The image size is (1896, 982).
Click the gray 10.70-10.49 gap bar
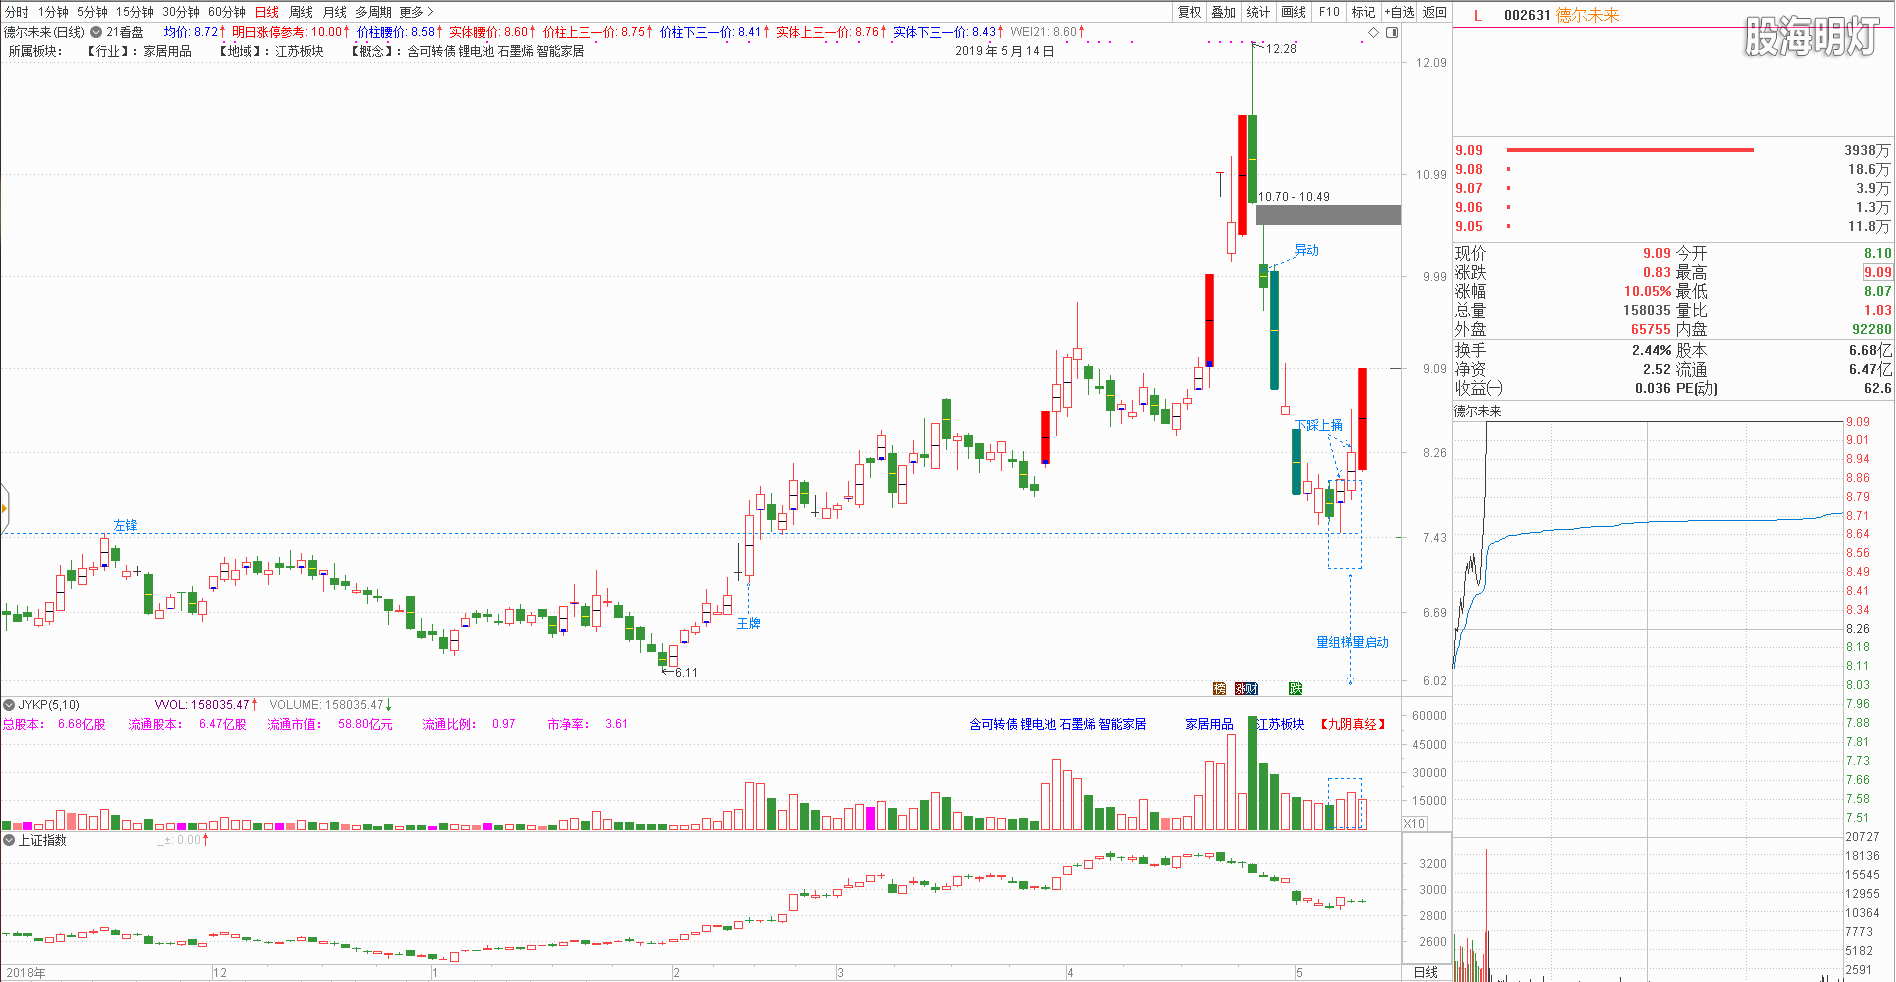(x=1328, y=215)
